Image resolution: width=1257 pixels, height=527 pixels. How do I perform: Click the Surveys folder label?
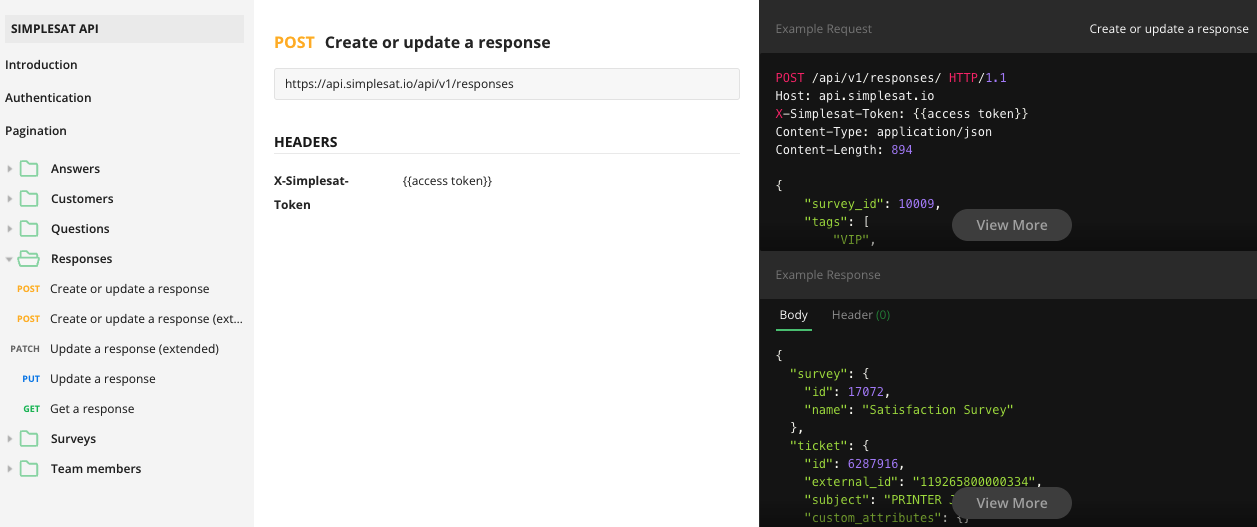[74, 439]
